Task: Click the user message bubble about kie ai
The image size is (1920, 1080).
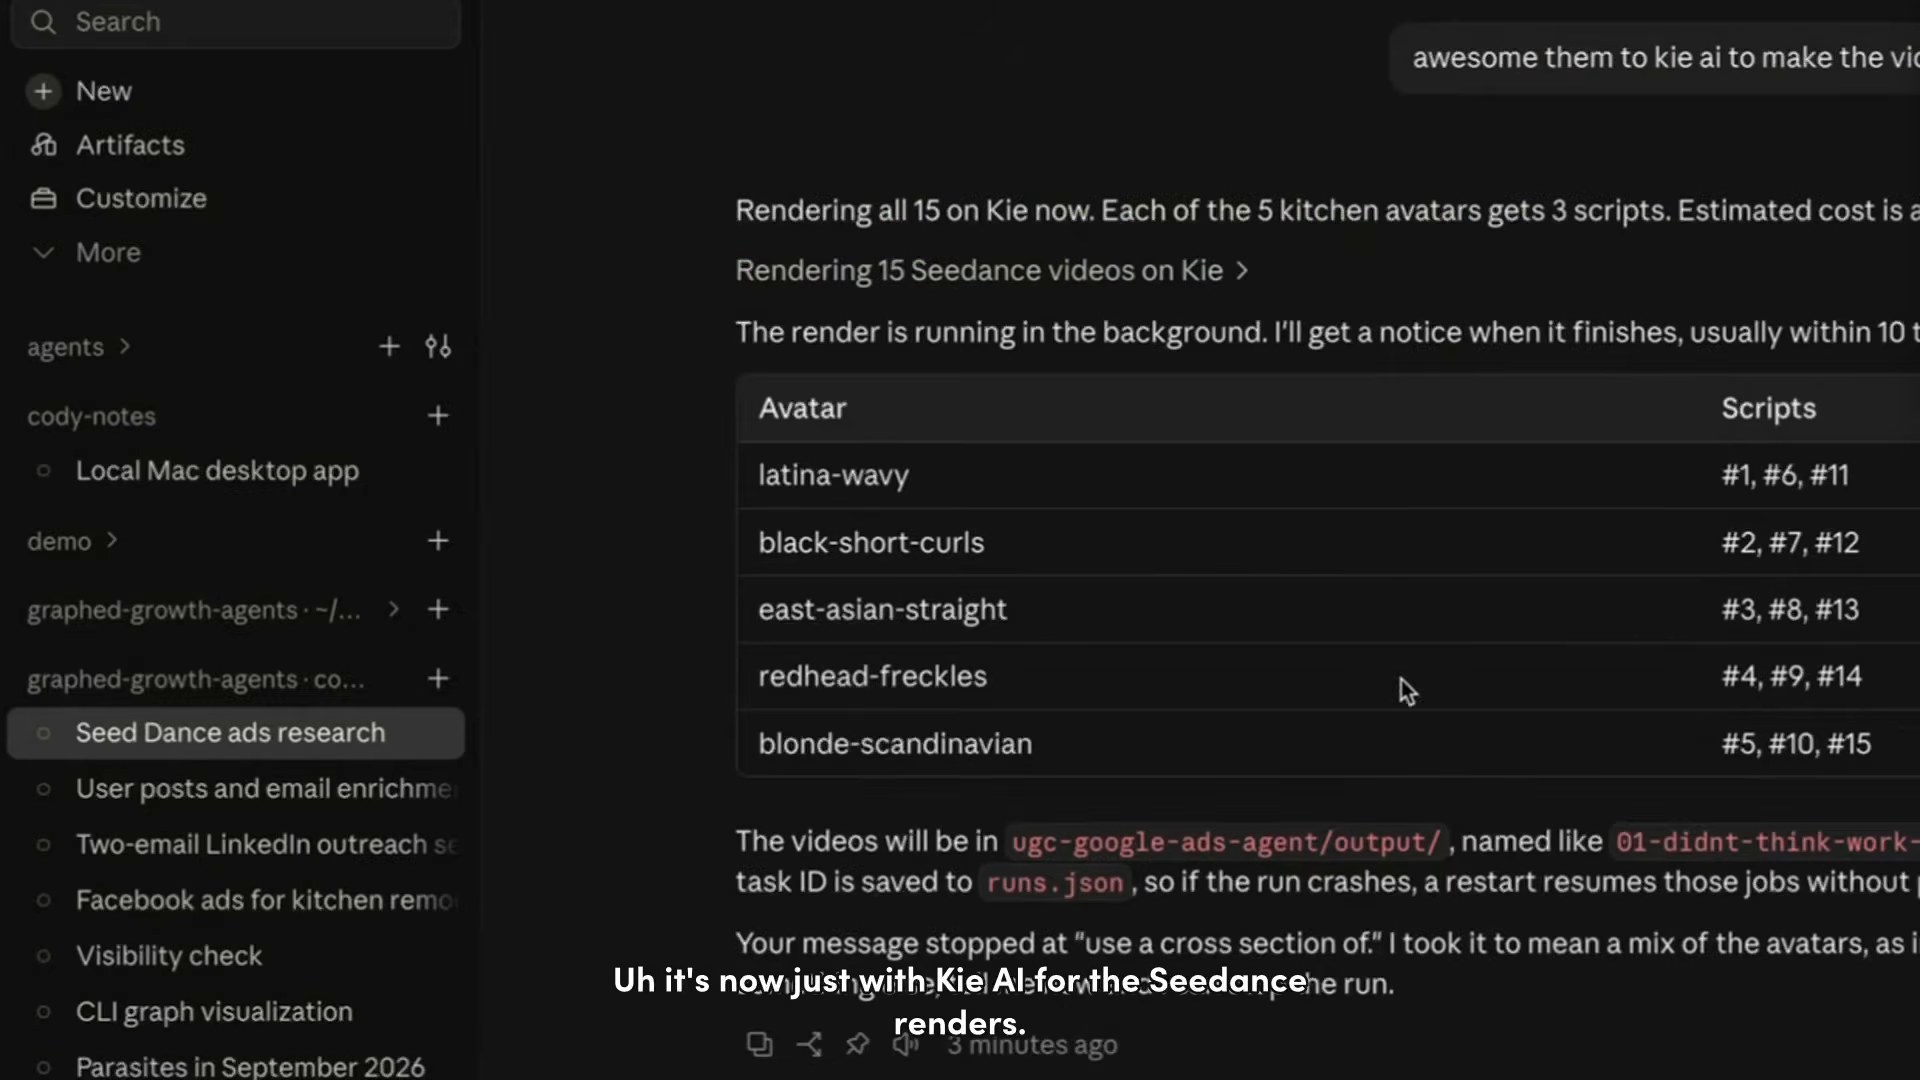Action: pyautogui.click(x=1655, y=58)
